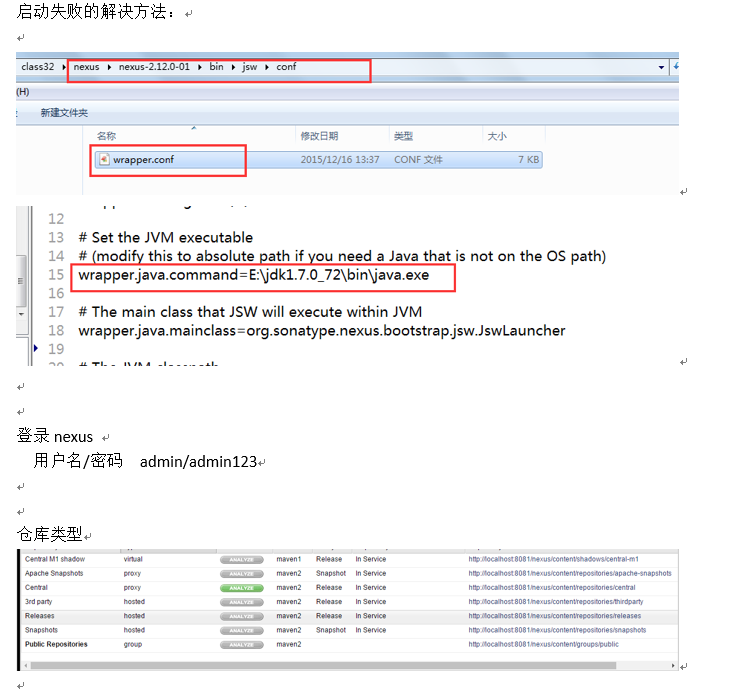Screen dimensions: 754x689
Task: Click ANALYZE button for 3rd party
Action: click(241, 602)
